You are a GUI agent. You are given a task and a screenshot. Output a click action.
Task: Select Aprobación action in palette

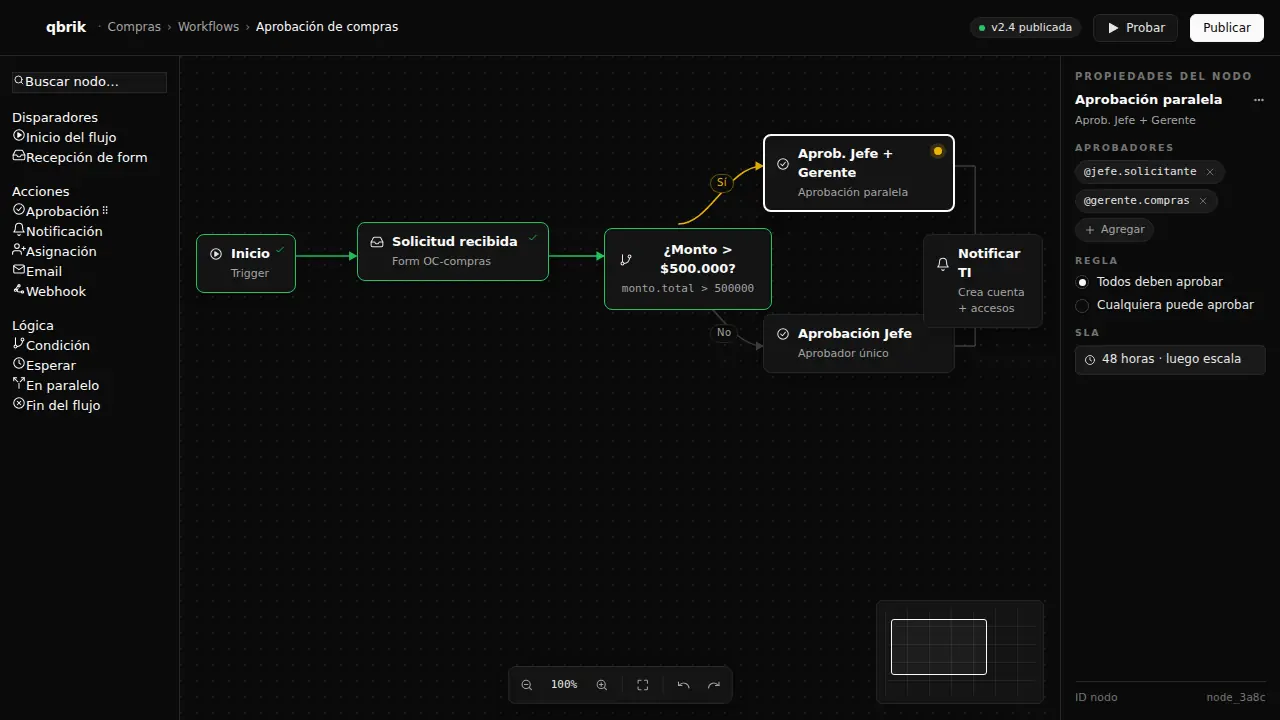click(56, 211)
